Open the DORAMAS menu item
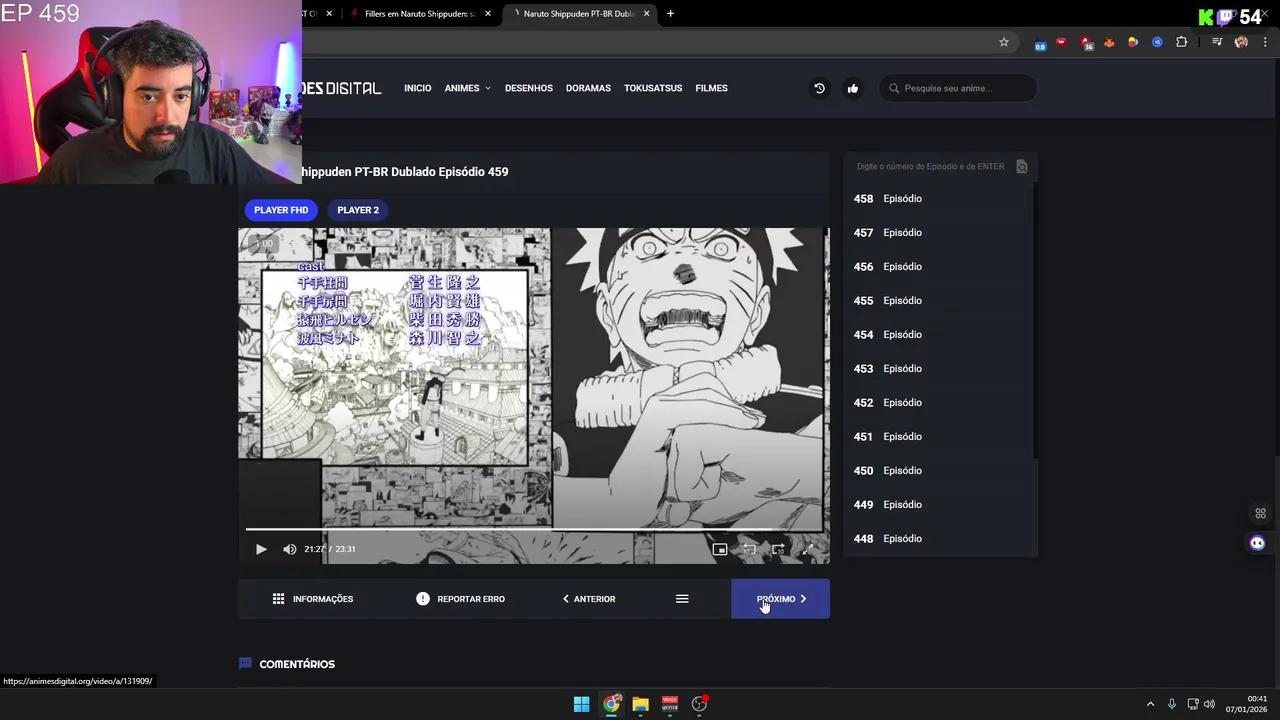Viewport: 1280px width, 720px height. pyautogui.click(x=588, y=88)
